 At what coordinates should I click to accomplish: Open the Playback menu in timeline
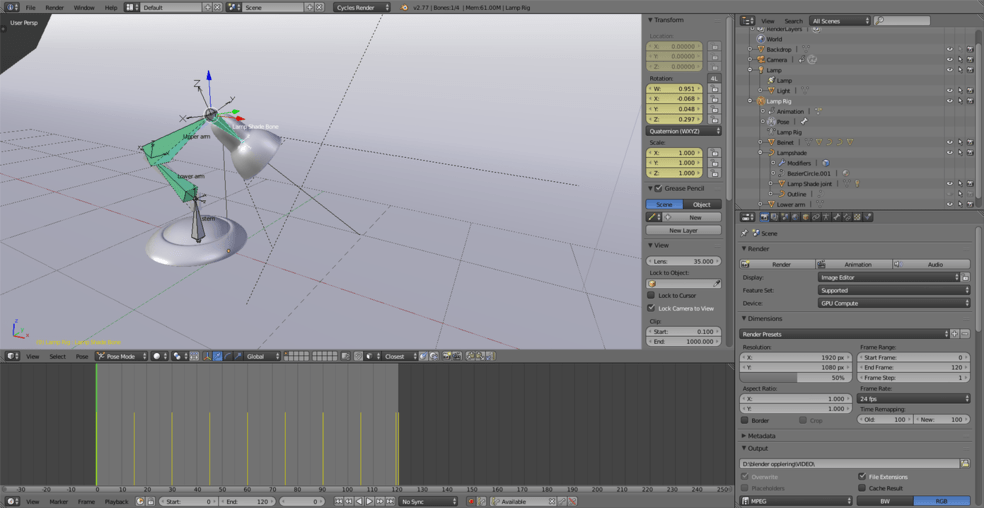116,501
